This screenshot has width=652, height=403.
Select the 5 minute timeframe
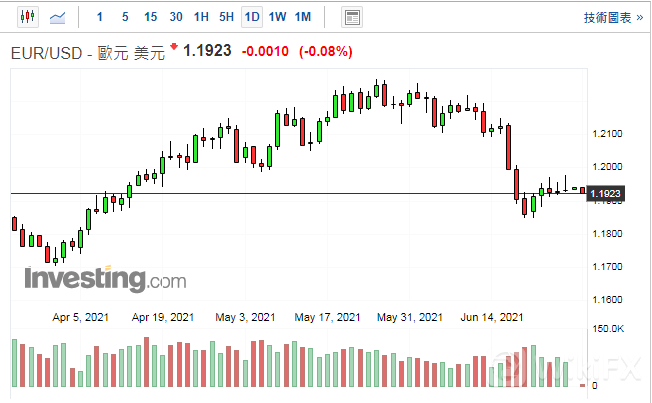pos(124,17)
